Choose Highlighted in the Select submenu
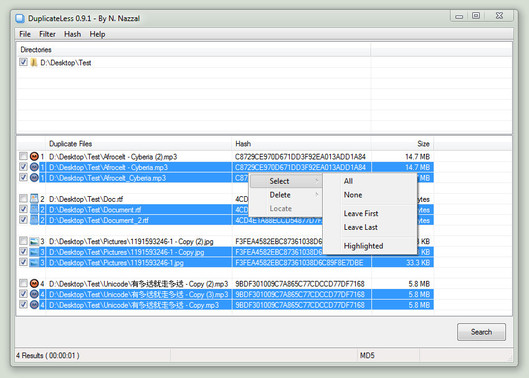The width and height of the screenshot is (529, 378). 370,246
